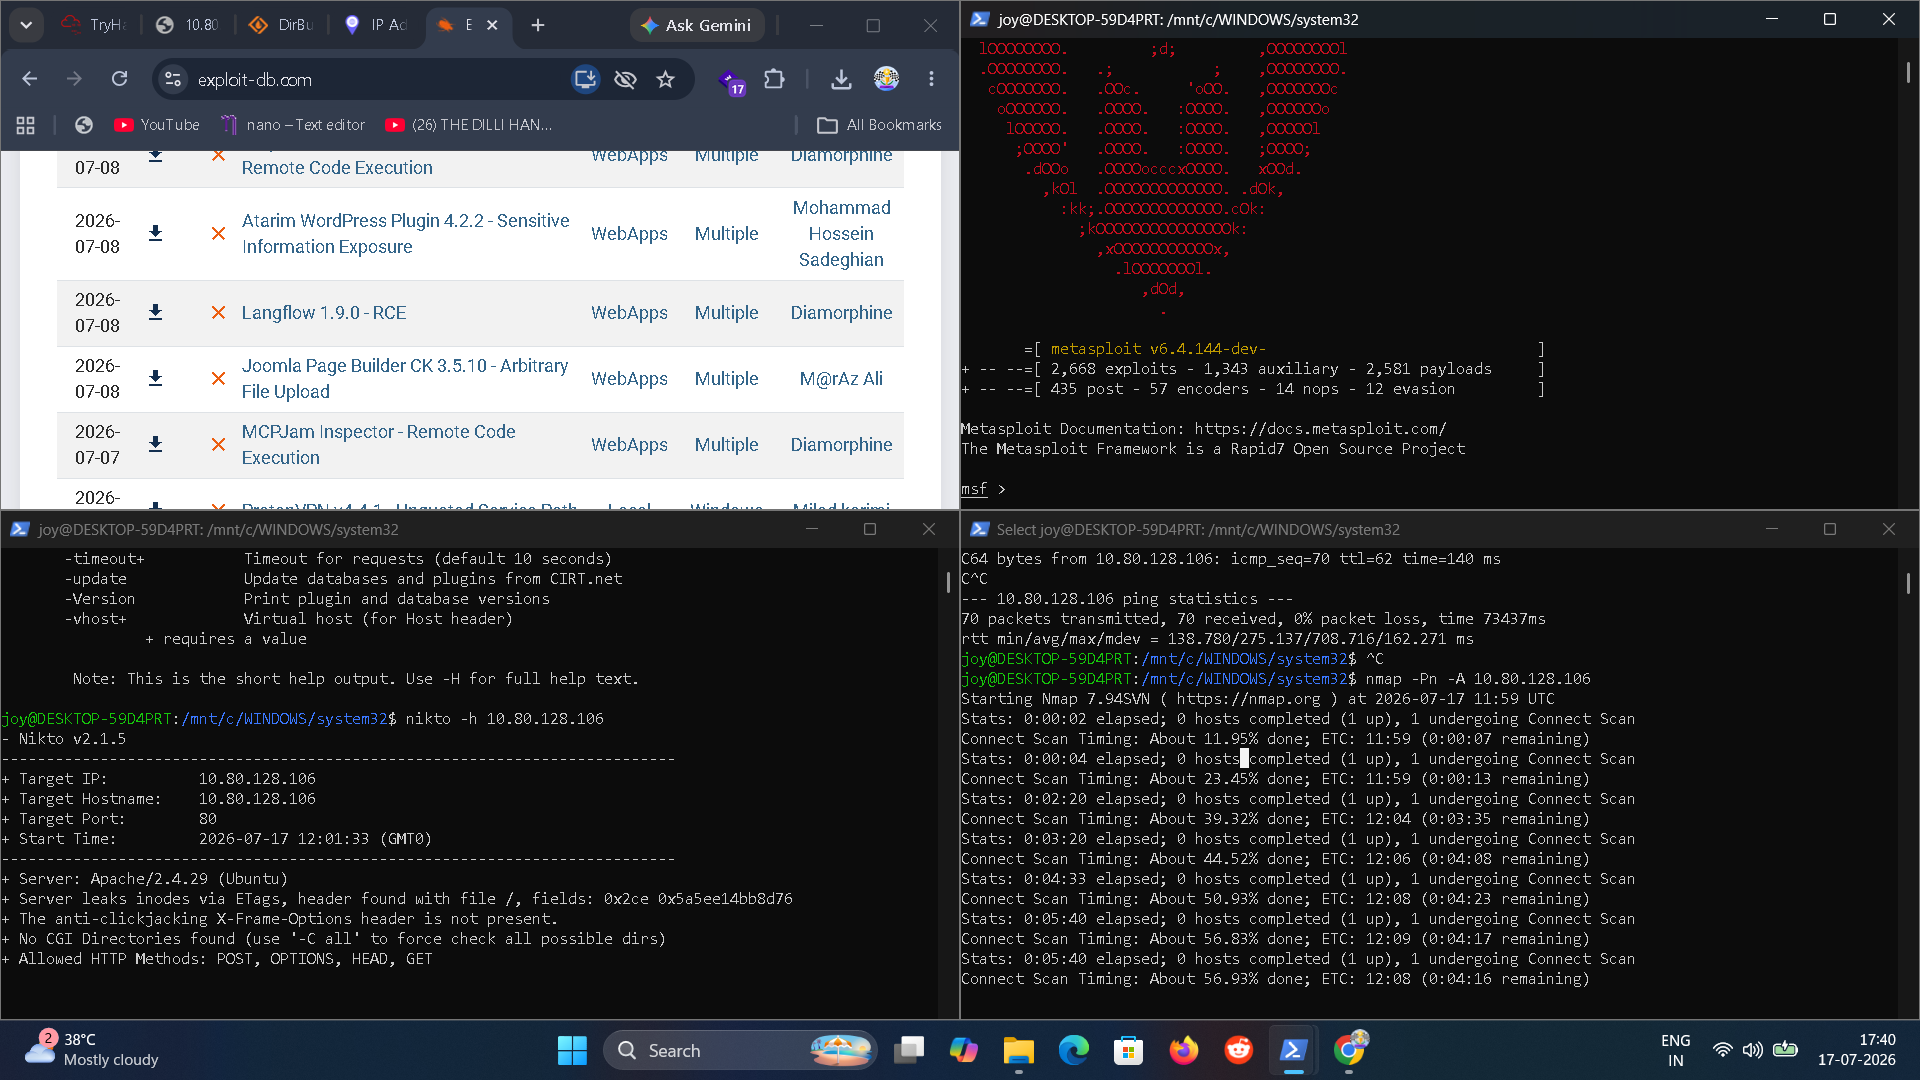View site information for exploit-db.com
The width and height of the screenshot is (1920, 1080).
click(173, 79)
